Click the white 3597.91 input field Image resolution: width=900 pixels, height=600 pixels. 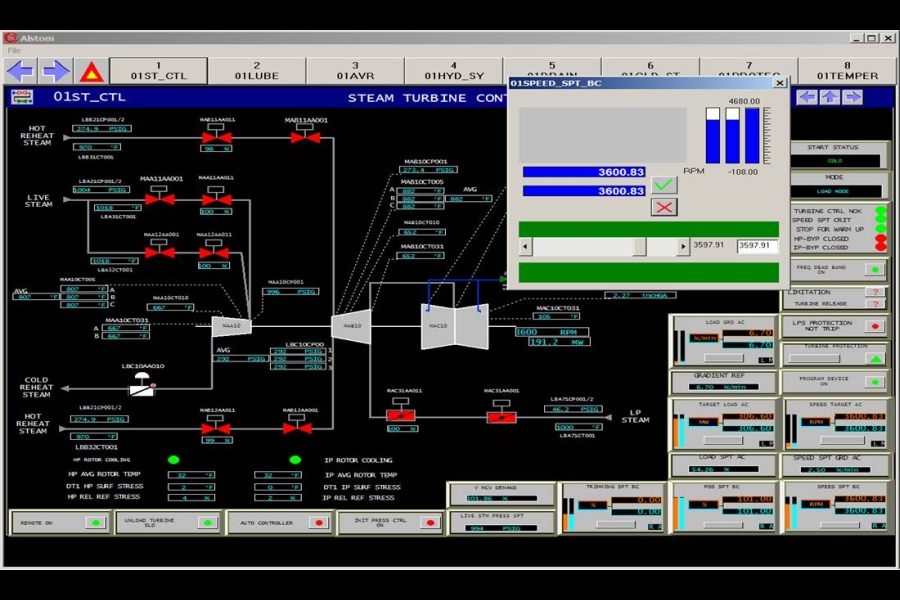tap(757, 245)
